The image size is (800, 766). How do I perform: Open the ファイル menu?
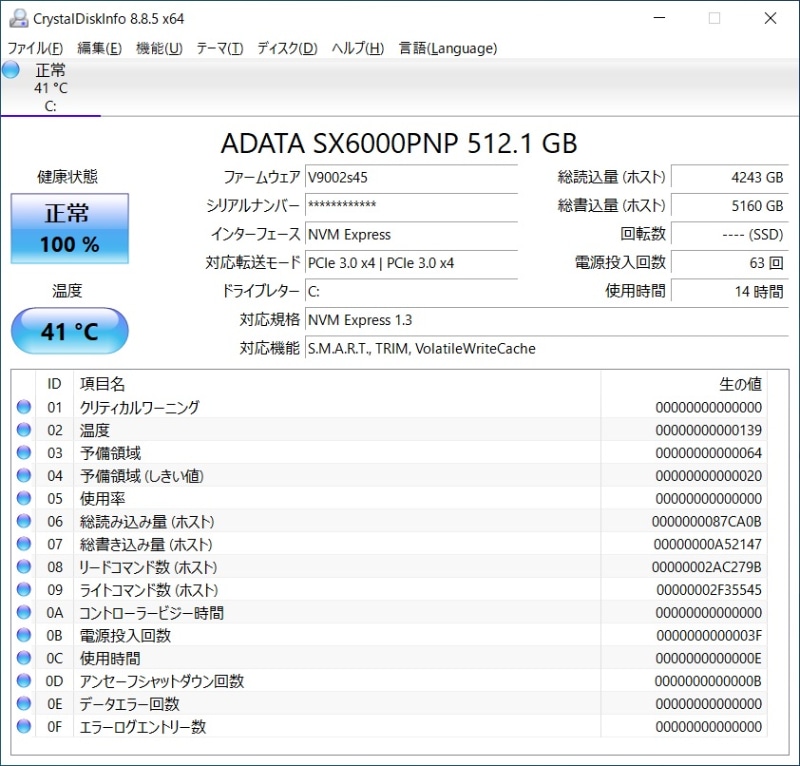pos(34,48)
